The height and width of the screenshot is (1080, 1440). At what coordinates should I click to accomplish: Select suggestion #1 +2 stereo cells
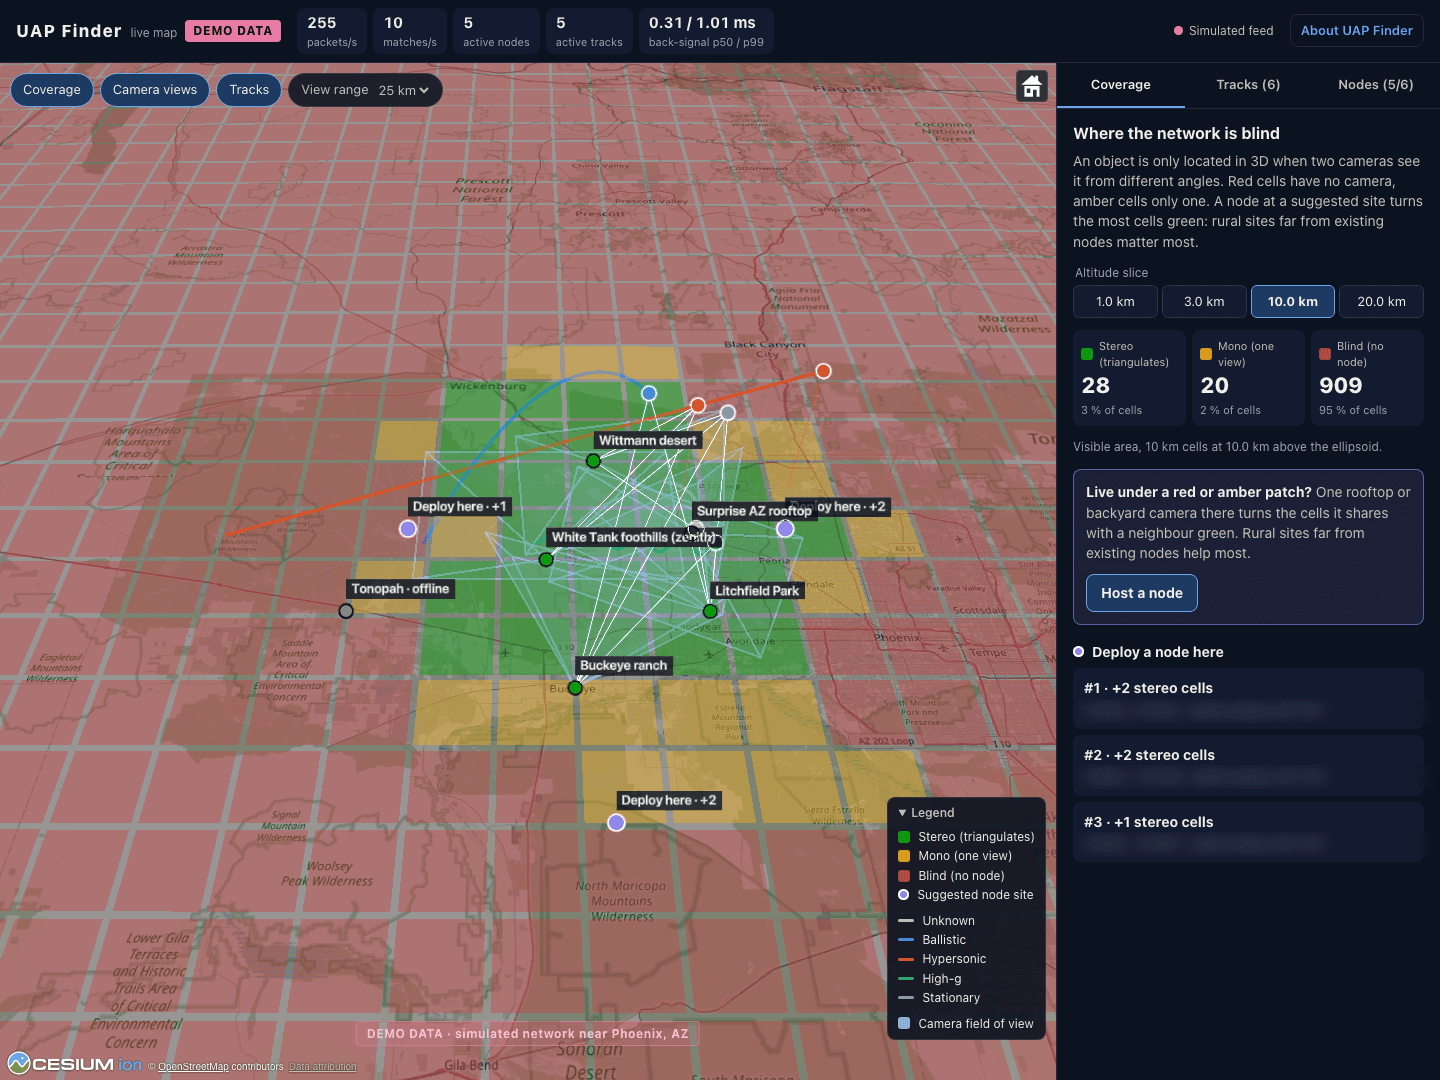click(1248, 698)
